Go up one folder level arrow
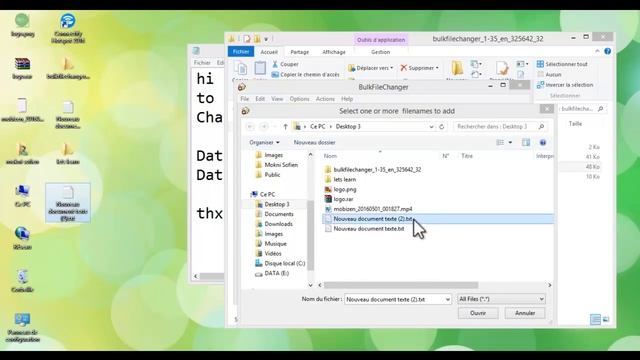Viewport: 640px width, 360px height. tap(285, 127)
